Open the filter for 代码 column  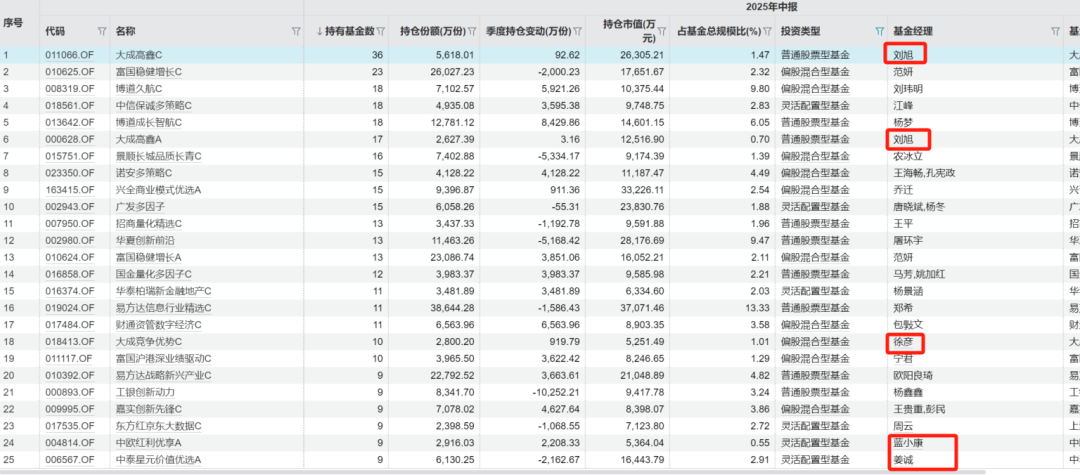tap(102, 31)
